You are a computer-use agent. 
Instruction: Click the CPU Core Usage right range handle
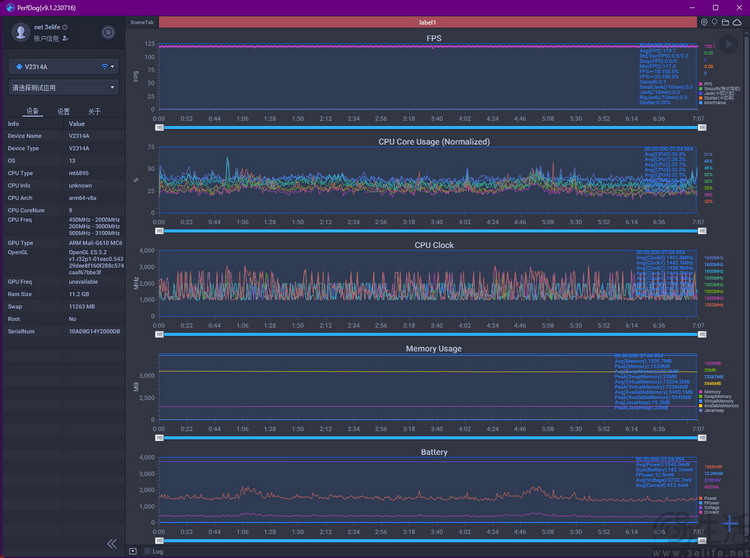702,231
